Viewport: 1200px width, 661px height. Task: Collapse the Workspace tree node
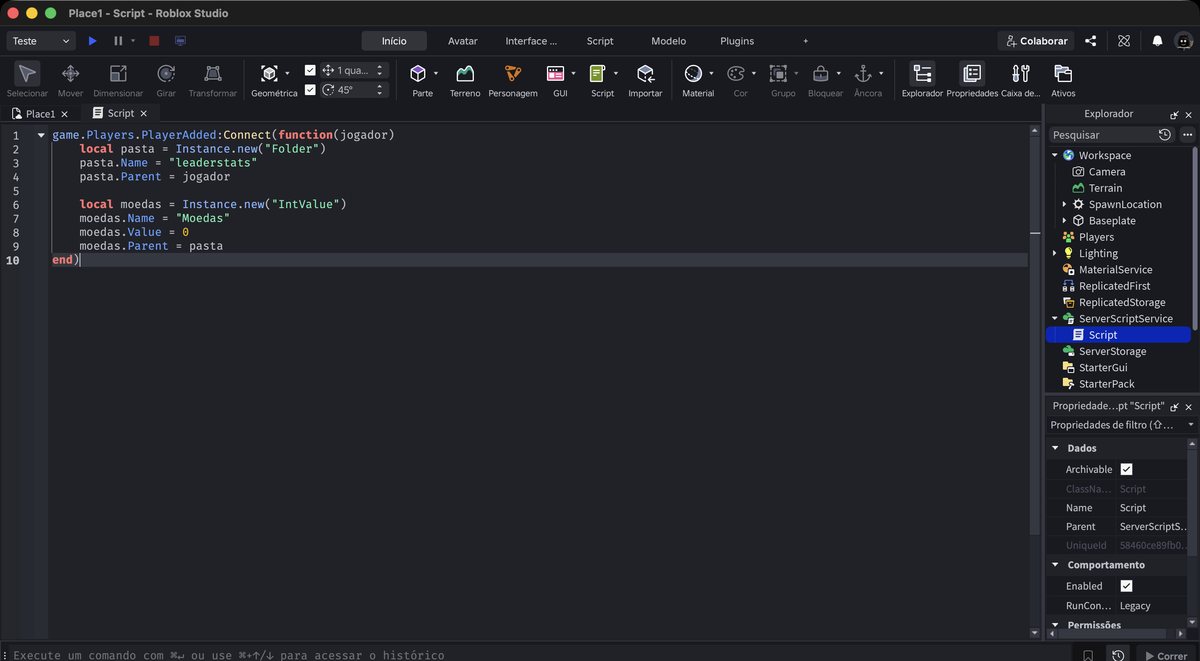(x=1054, y=155)
